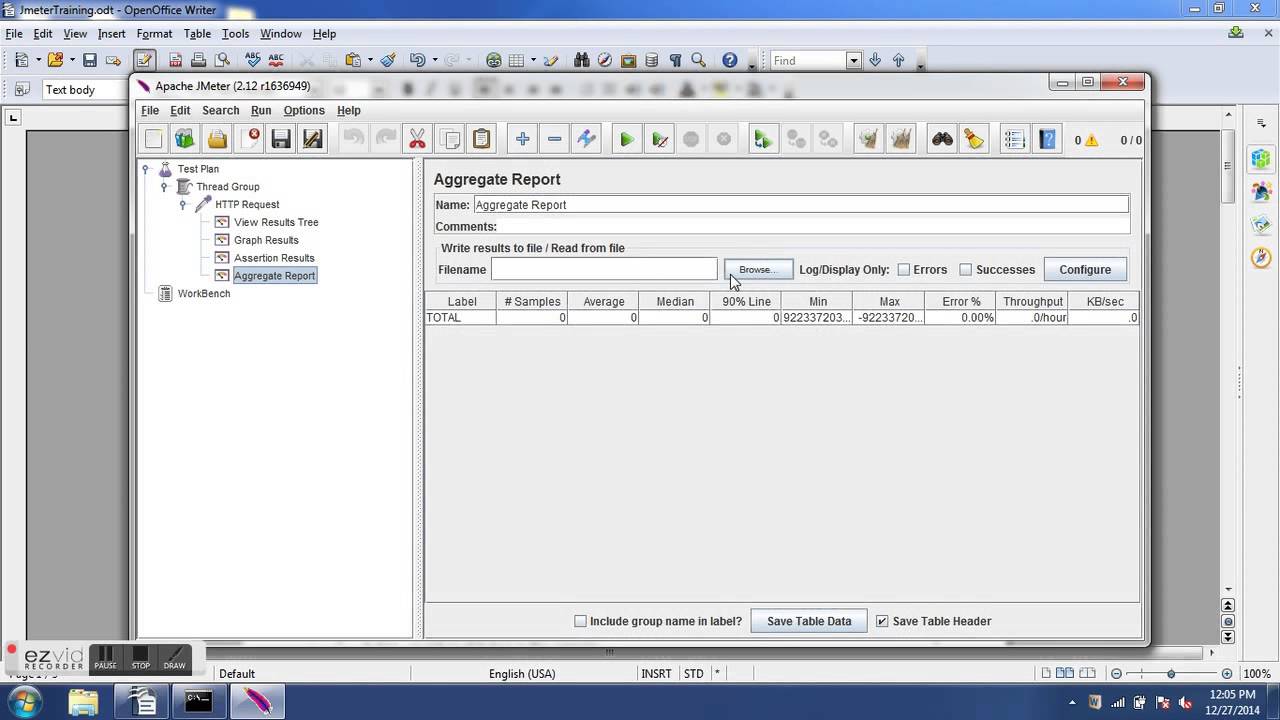
Task: Collapse the HTTP Request tree node
Action: coord(183,205)
